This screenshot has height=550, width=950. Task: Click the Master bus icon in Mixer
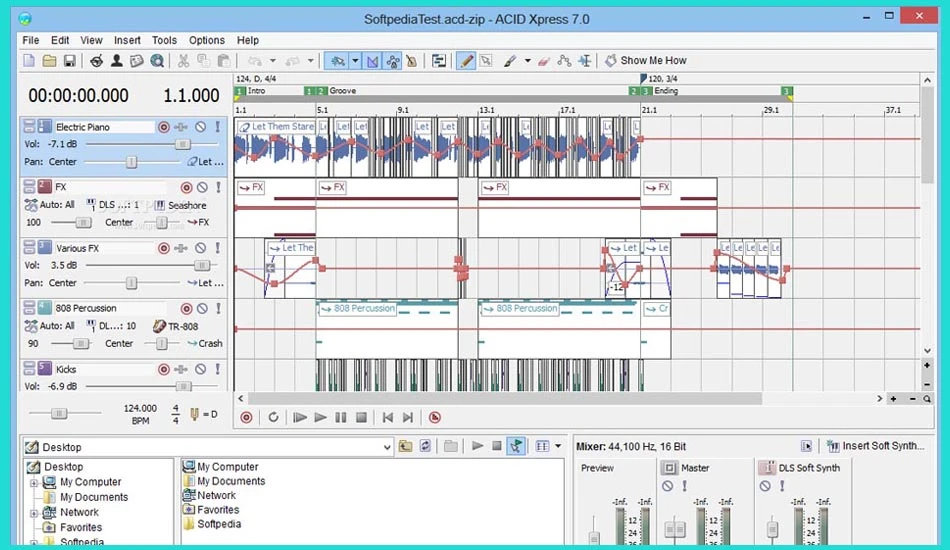pyautogui.click(x=669, y=468)
